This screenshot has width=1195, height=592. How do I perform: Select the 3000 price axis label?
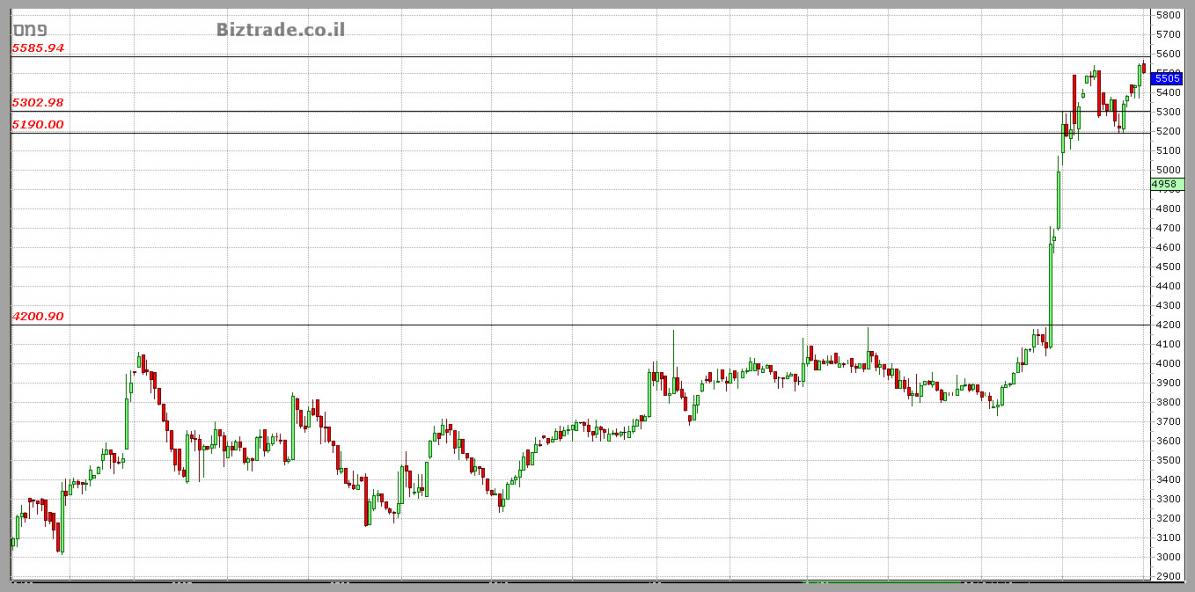point(1167,557)
